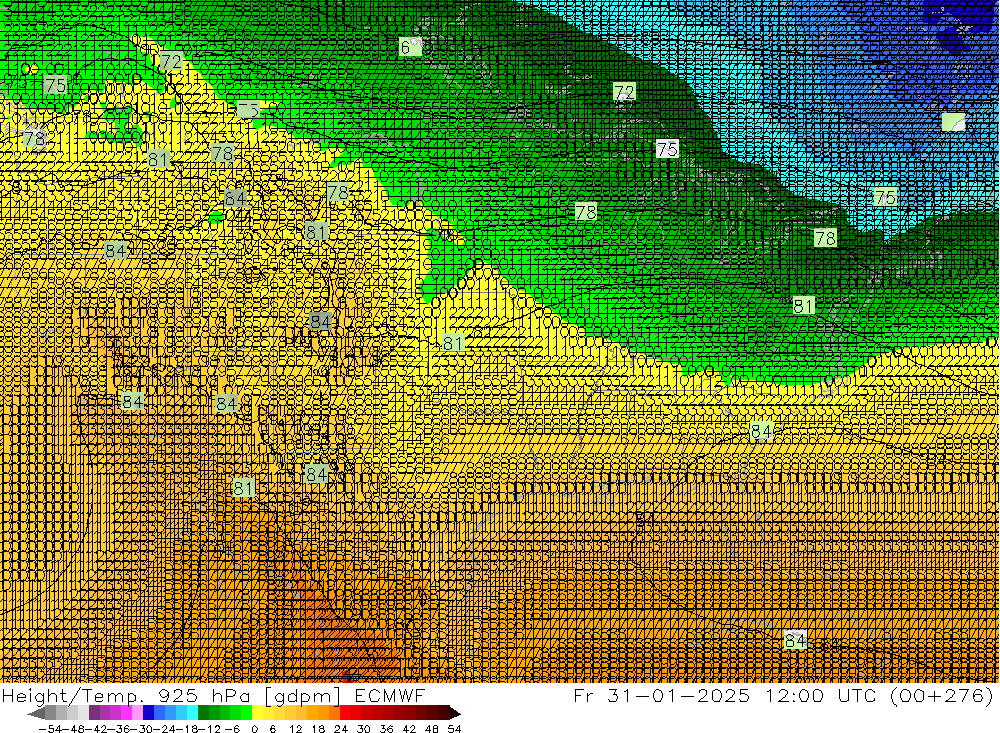Click the '48' legend value
Viewport: 1000px width, 733px height.
pos(432,729)
